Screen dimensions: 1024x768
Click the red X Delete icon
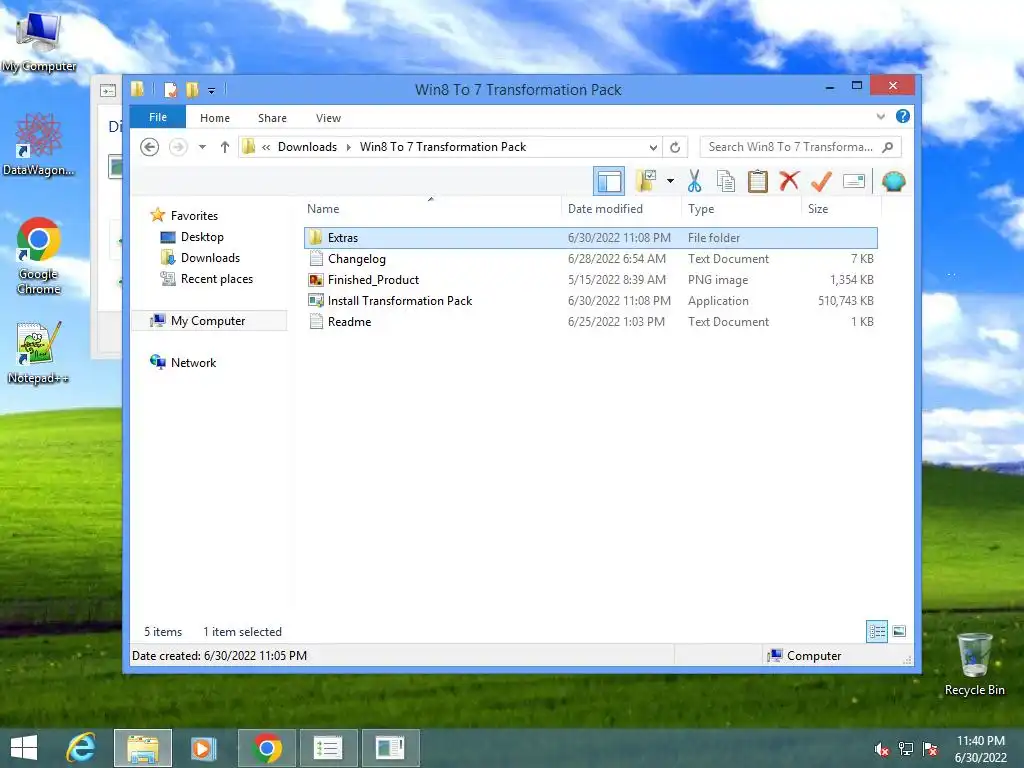pos(789,180)
